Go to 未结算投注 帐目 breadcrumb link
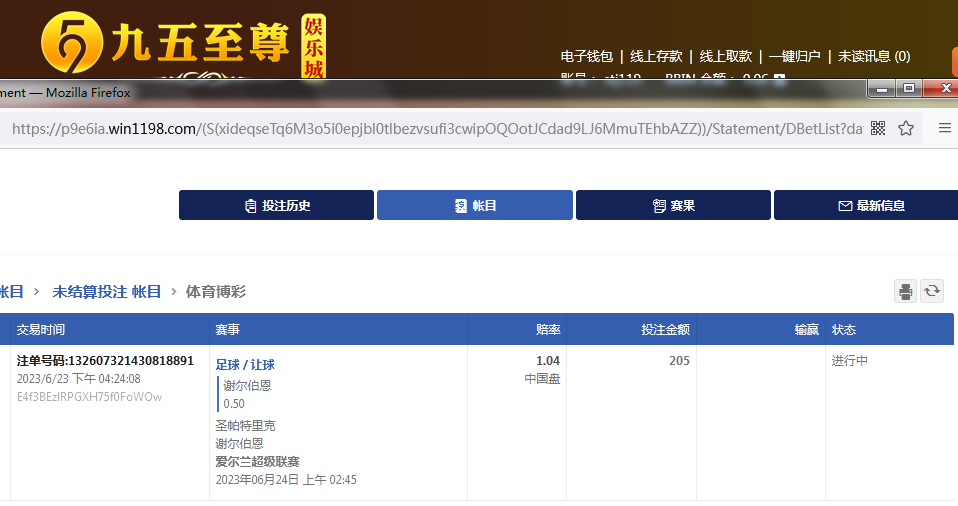Screen dimensions: 958x506 tap(107, 292)
